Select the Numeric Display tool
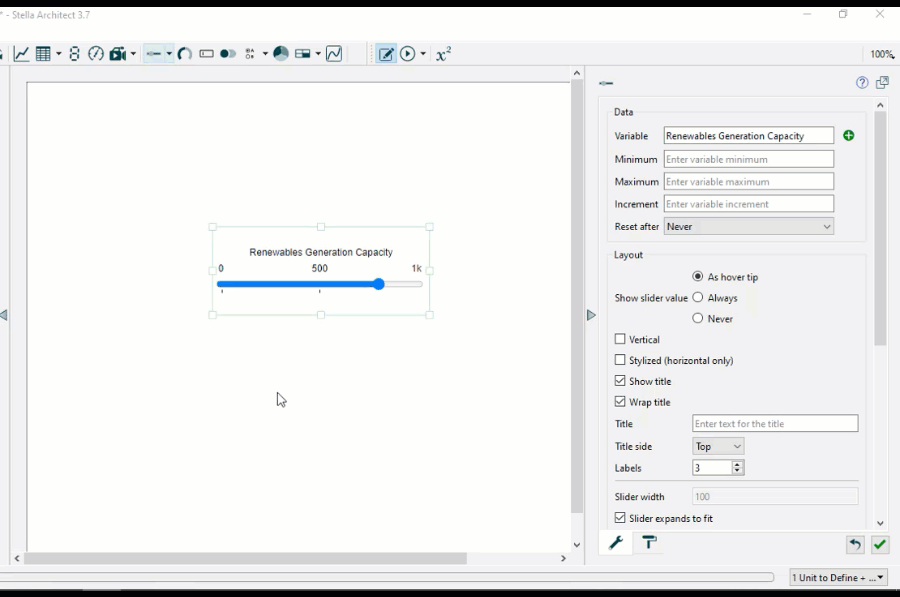The image size is (900, 597). [74, 54]
